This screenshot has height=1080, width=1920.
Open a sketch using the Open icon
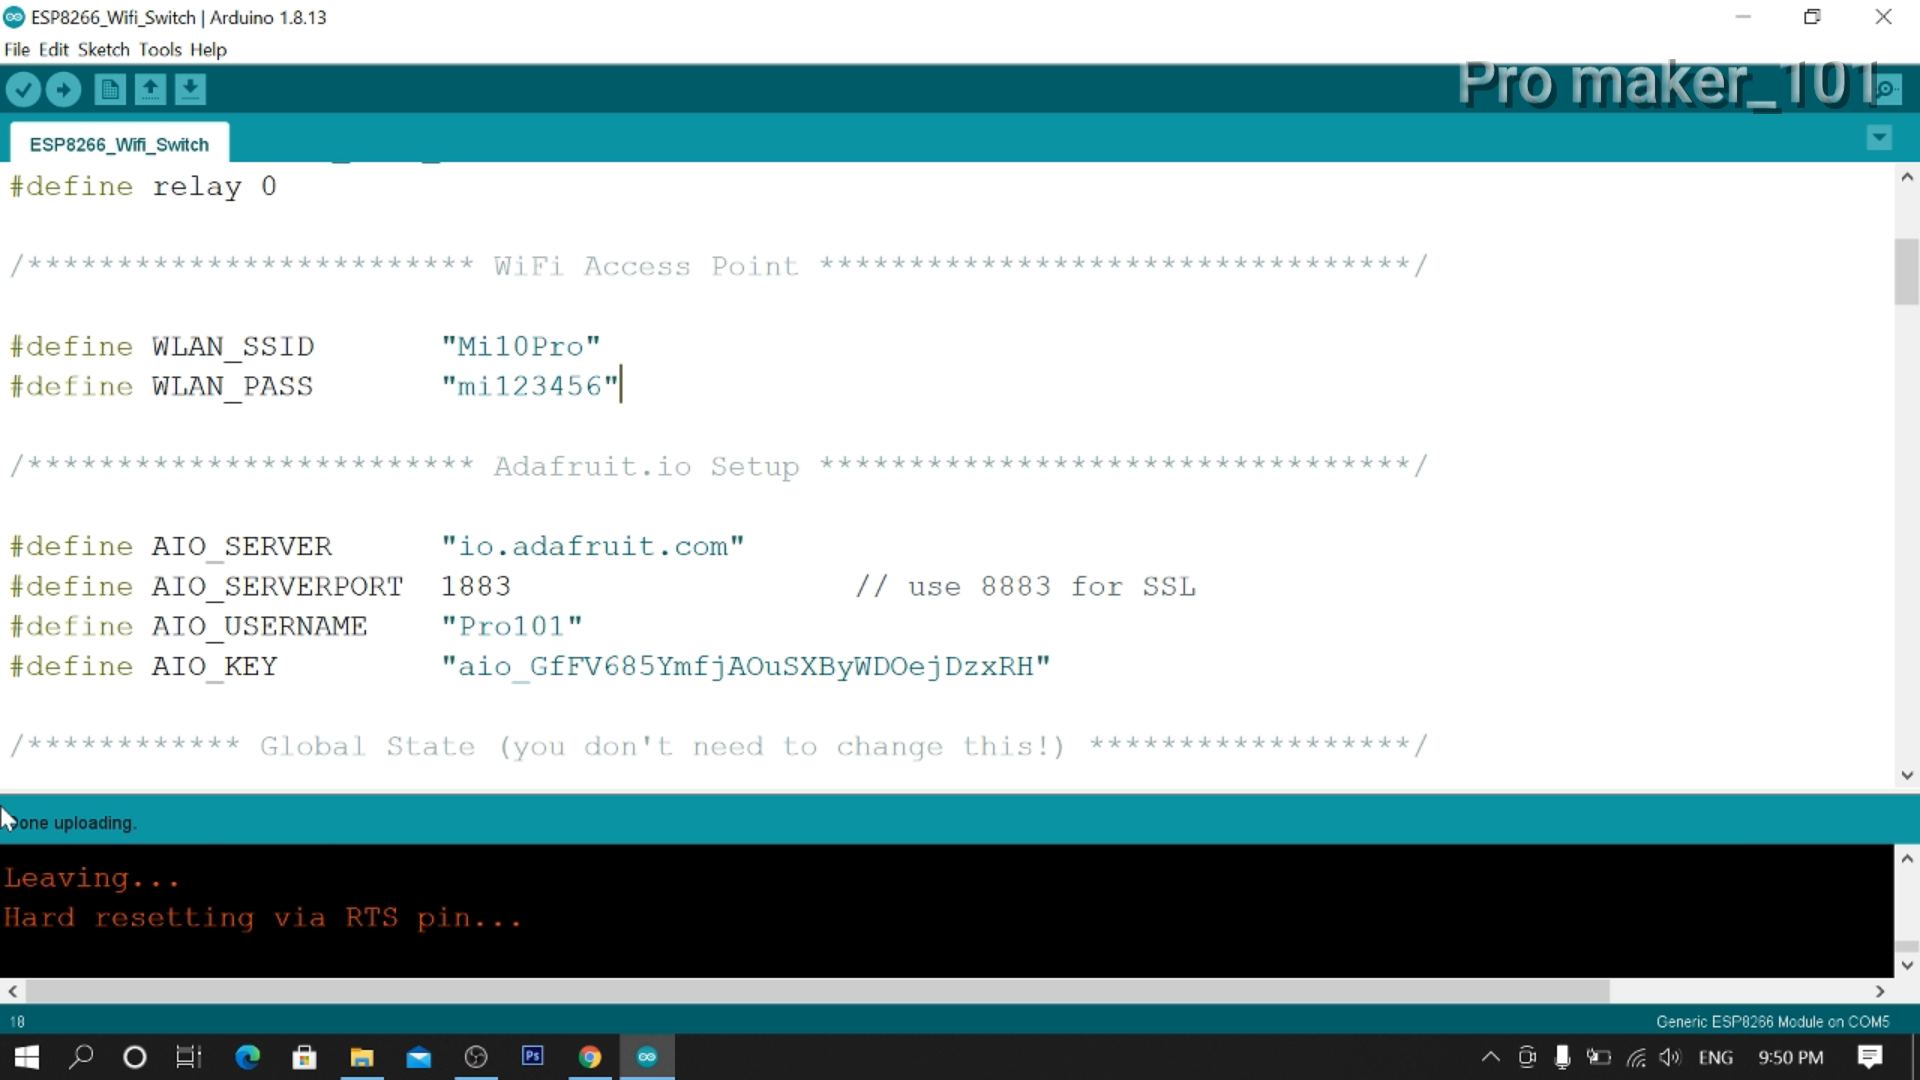click(150, 89)
